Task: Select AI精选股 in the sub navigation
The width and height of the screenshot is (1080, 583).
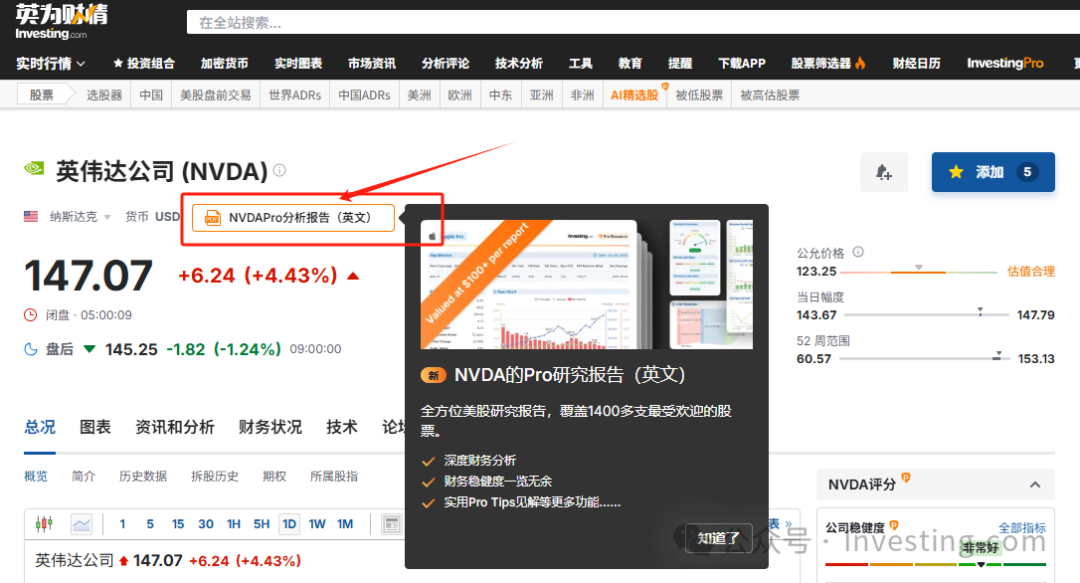Action: (634, 95)
